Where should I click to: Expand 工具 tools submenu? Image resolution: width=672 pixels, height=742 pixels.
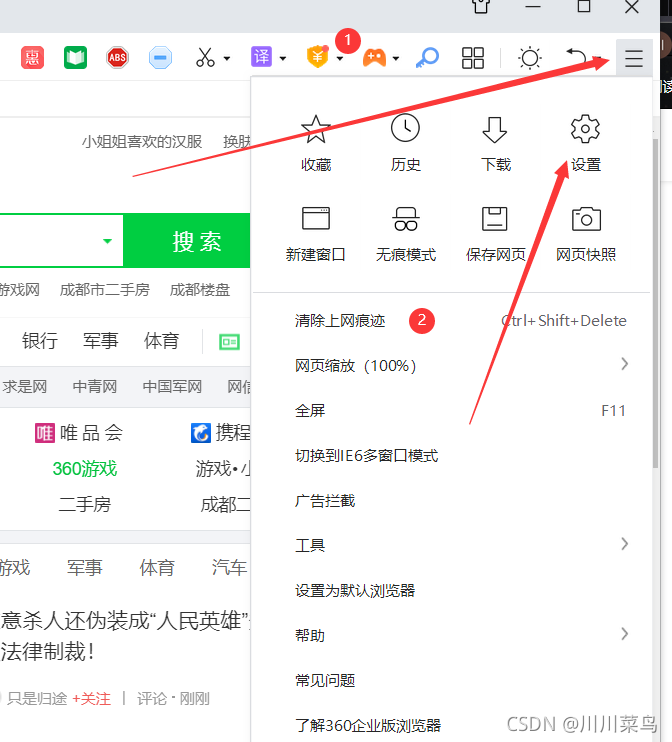(x=451, y=545)
